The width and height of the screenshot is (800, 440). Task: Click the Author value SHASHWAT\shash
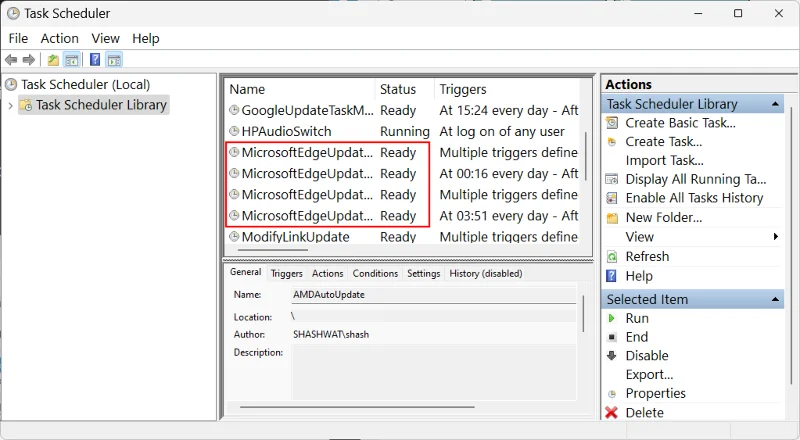[331, 335]
